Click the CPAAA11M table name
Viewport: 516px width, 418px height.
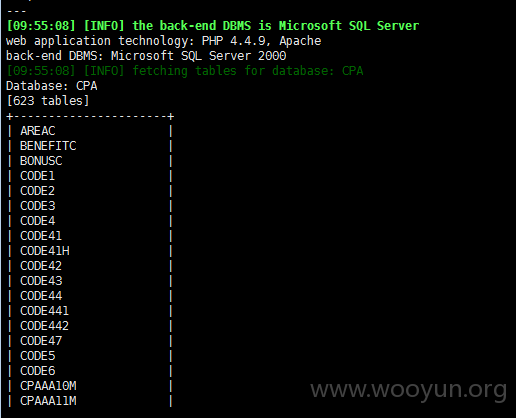tap(48, 401)
